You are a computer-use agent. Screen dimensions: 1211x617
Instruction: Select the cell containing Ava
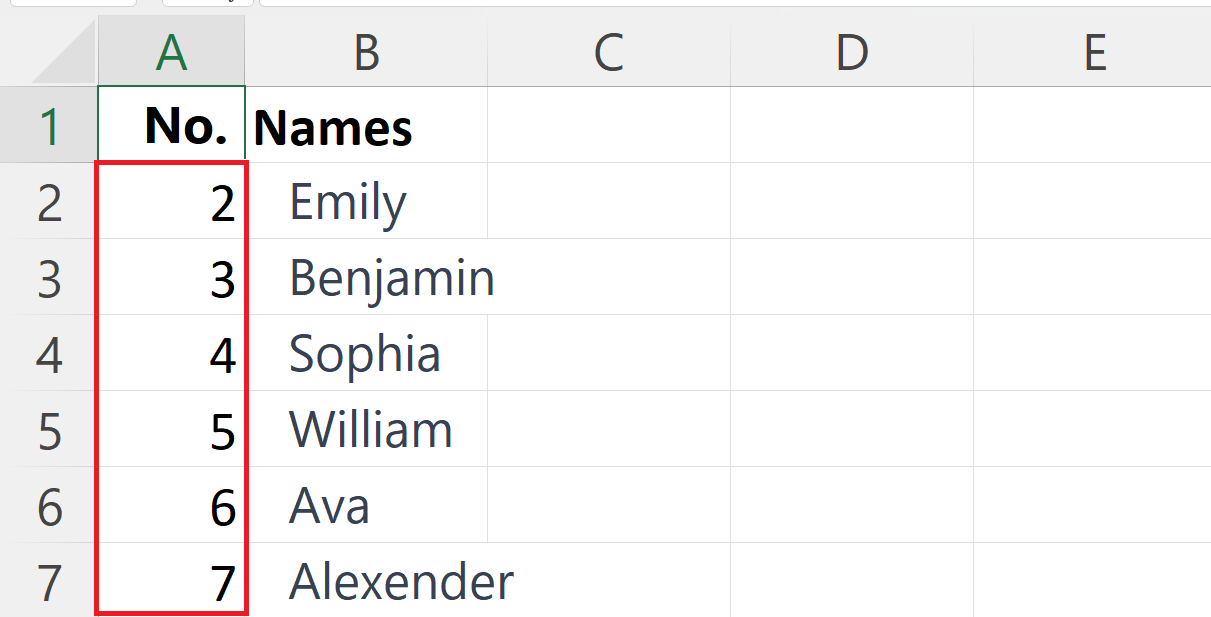[366, 505]
